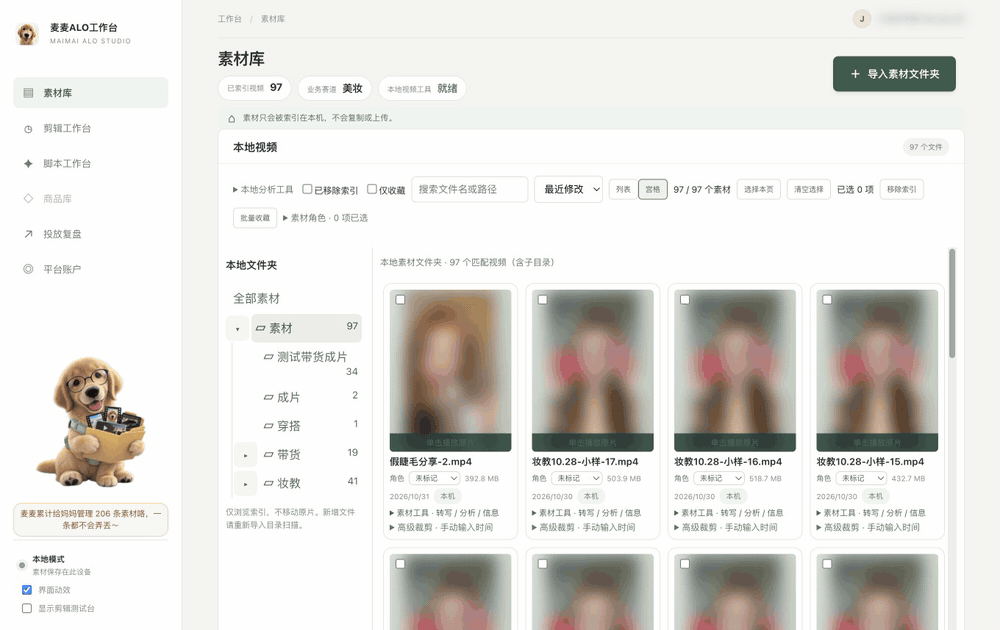
Task: Expand 素材角色 · 0 项已选
Action: 325,218
